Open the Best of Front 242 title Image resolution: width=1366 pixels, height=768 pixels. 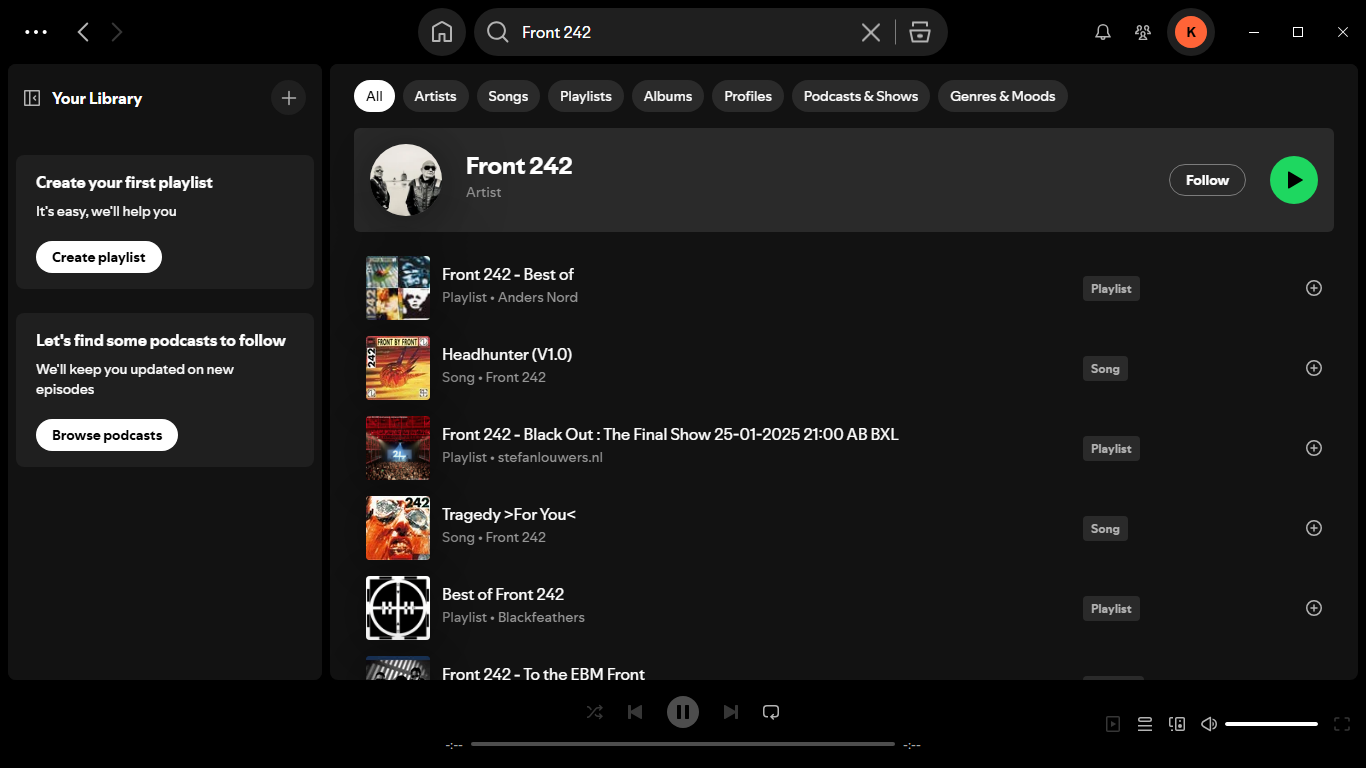503,594
